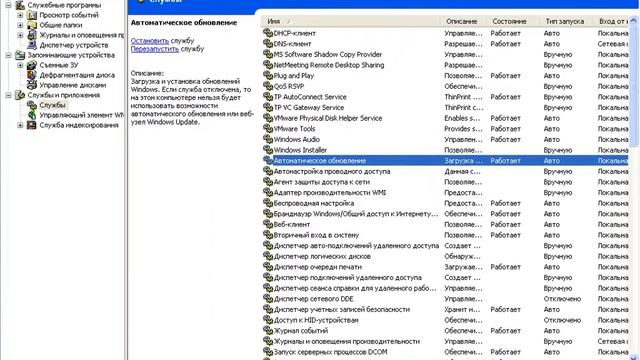Viewport: 640px width, 360px height.
Task: Select Диспетчер подключений удаленного доступа row
Action: pos(445,278)
